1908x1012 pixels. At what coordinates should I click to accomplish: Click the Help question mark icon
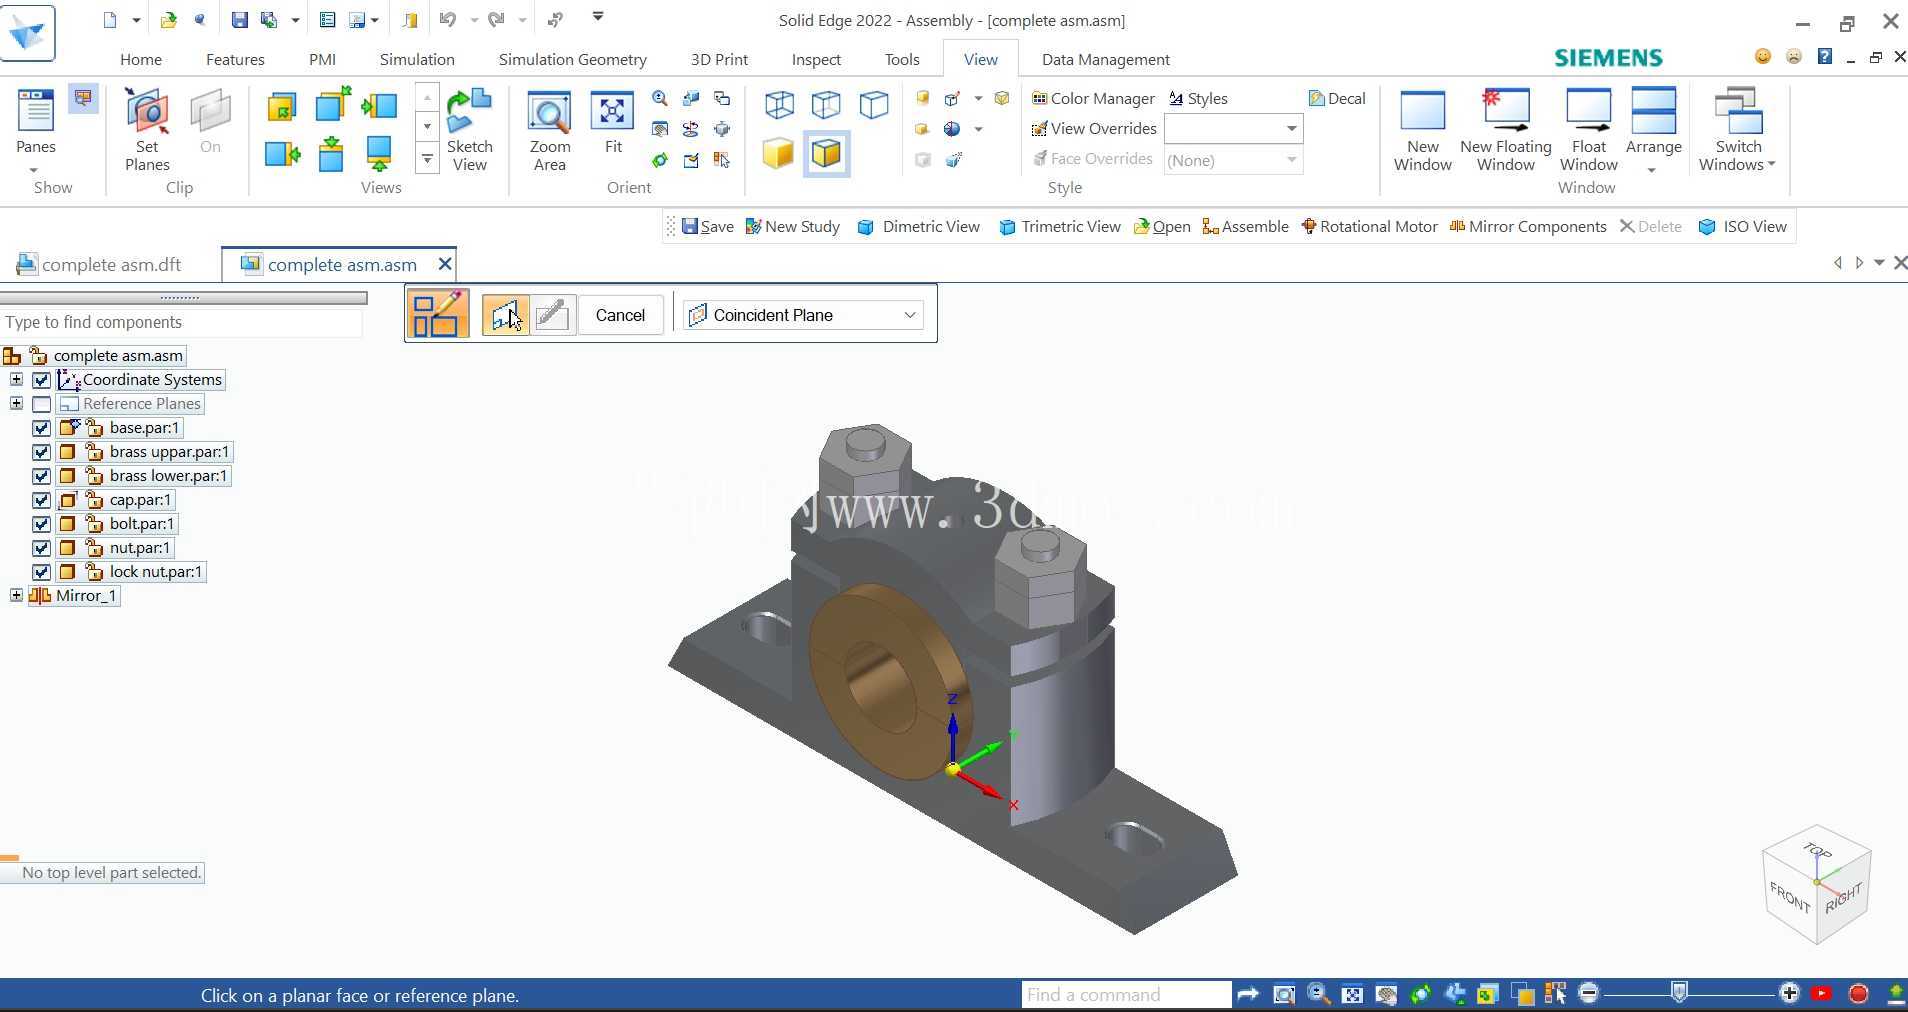[1825, 57]
